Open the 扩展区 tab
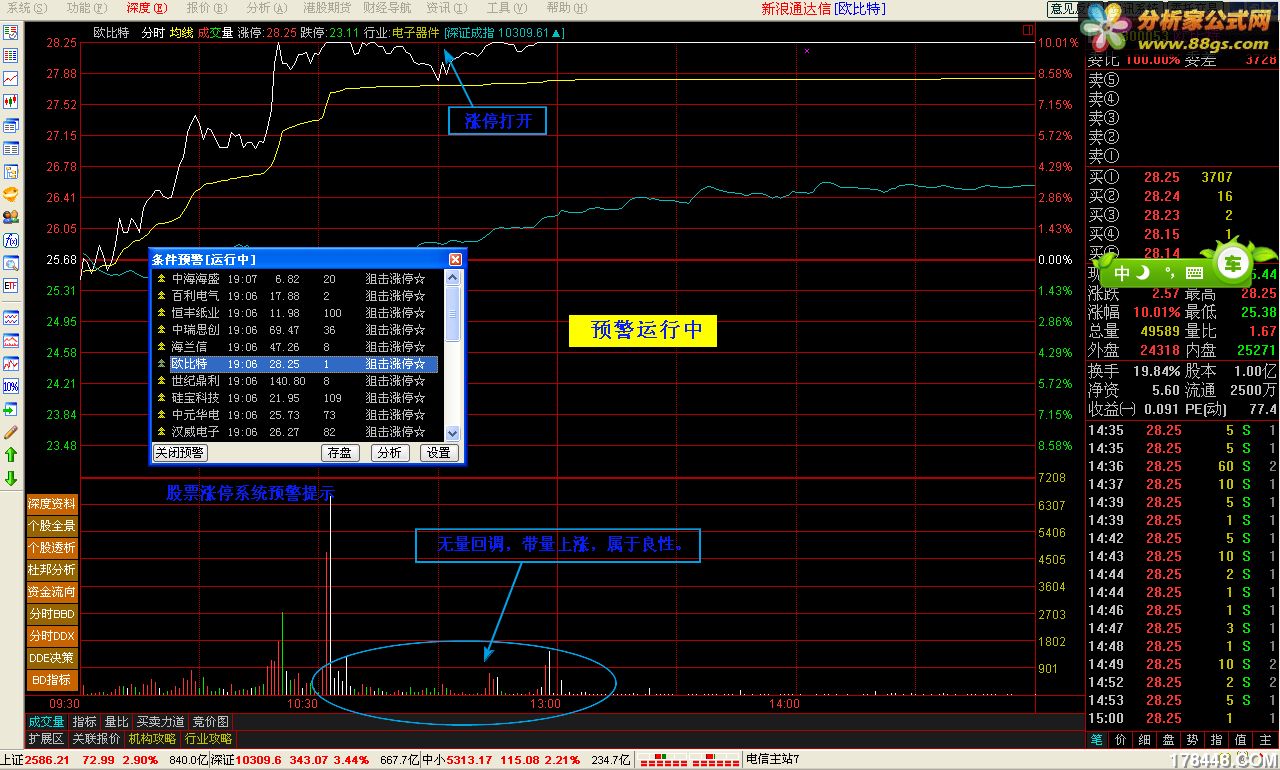The height and width of the screenshot is (770, 1280). pyautogui.click(x=46, y=739)
